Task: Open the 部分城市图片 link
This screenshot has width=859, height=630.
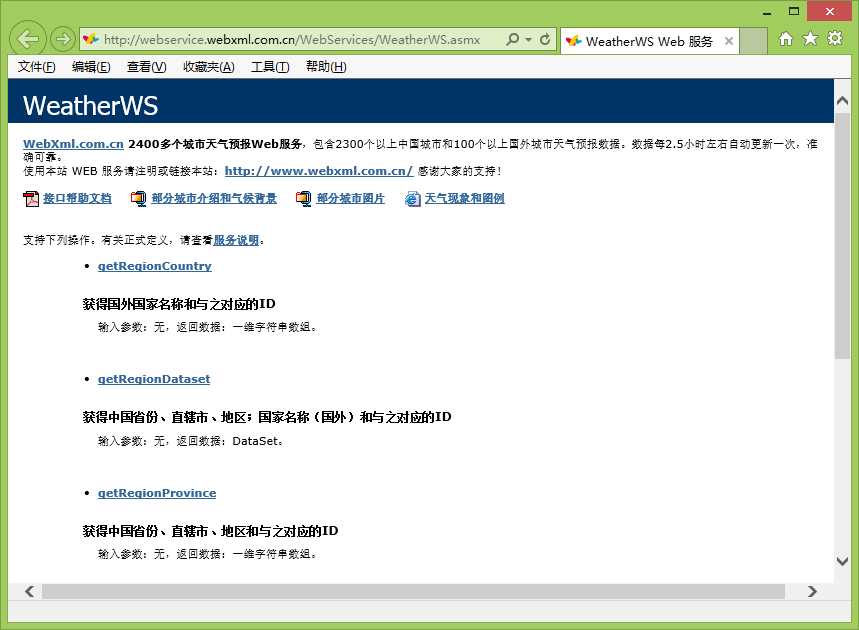Action: (x=351, y=198)
